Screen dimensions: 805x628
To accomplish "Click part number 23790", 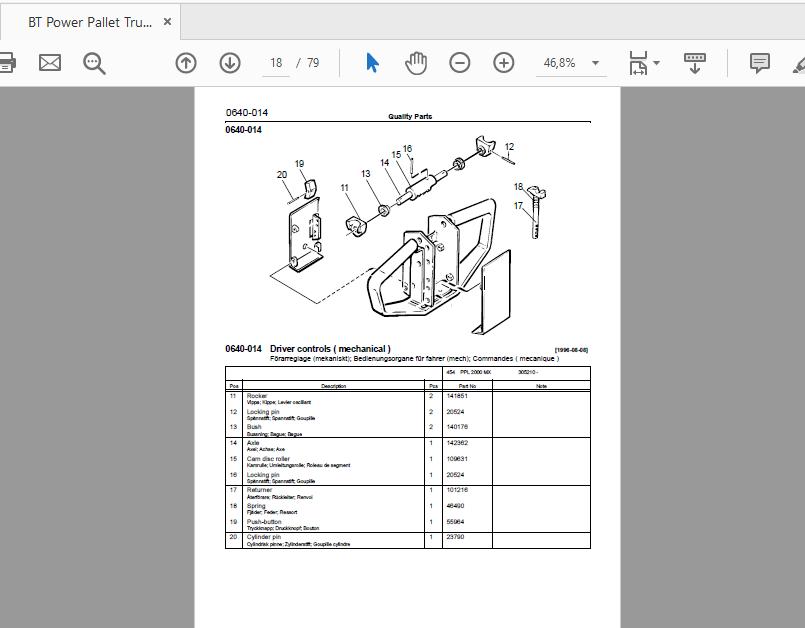I will coord(455,537).
